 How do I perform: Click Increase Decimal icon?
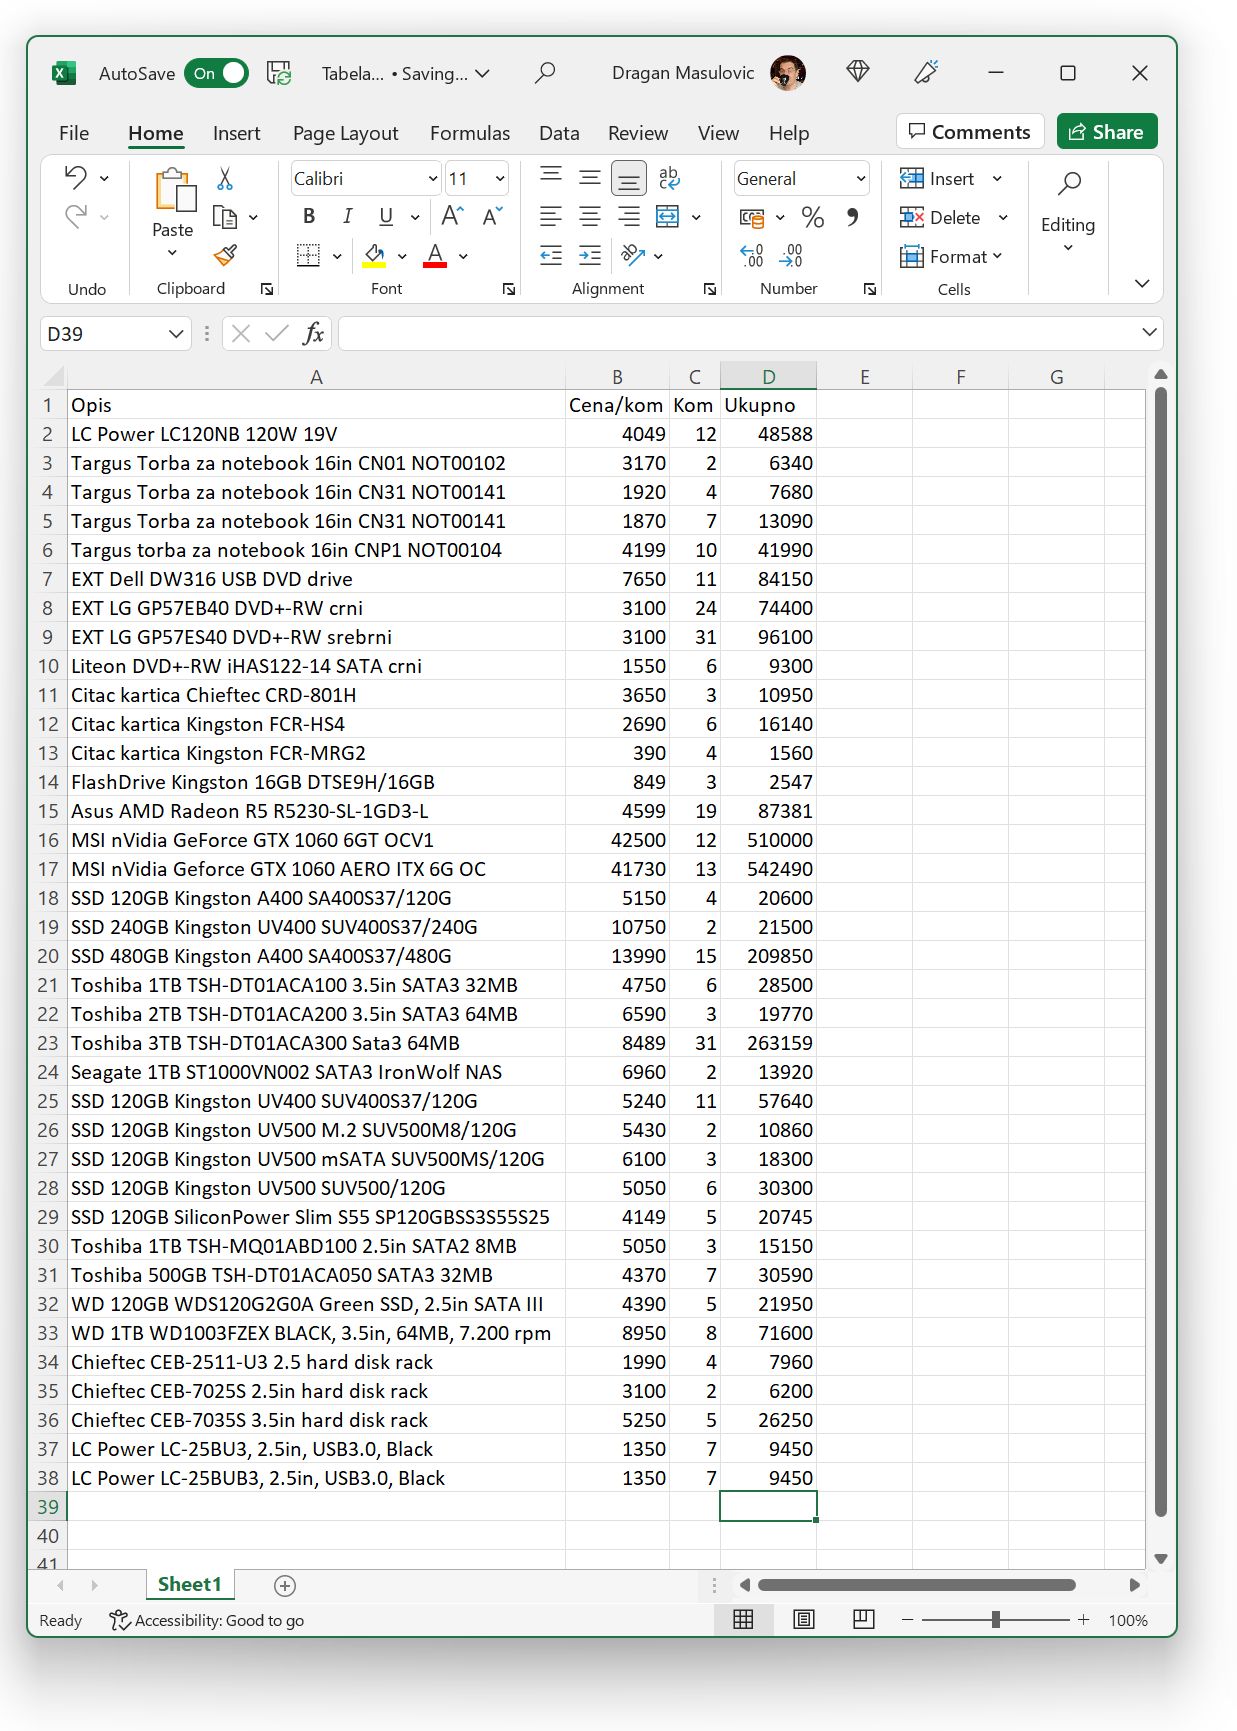coord(752,256)
